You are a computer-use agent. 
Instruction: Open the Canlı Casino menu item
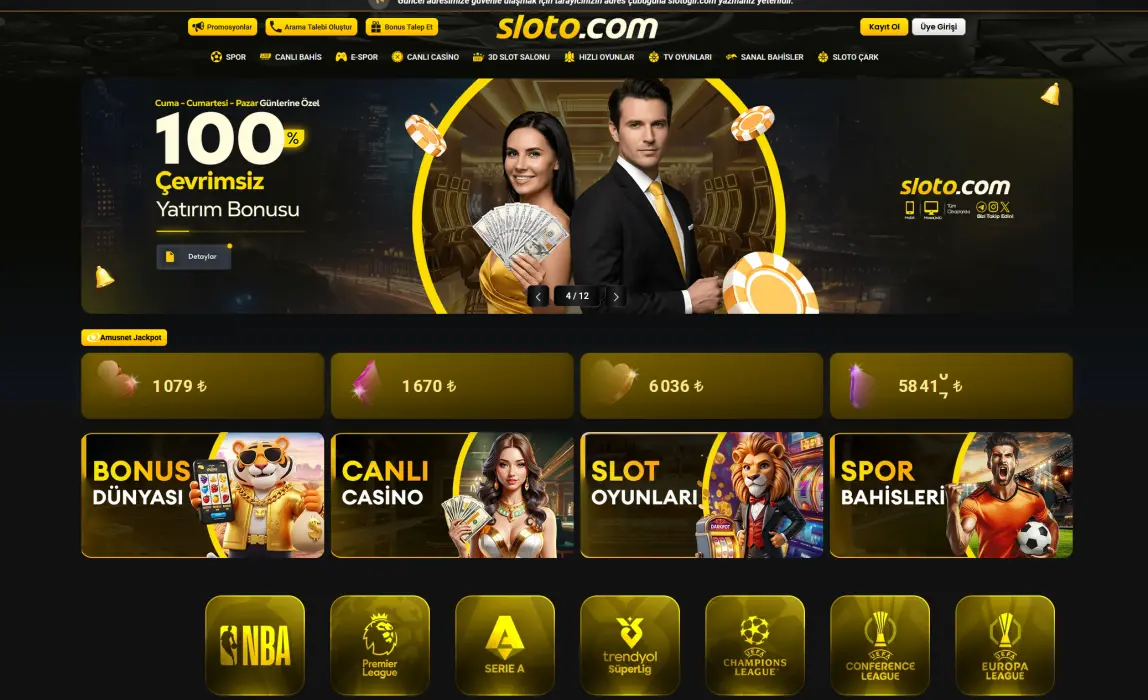(425, 57)
